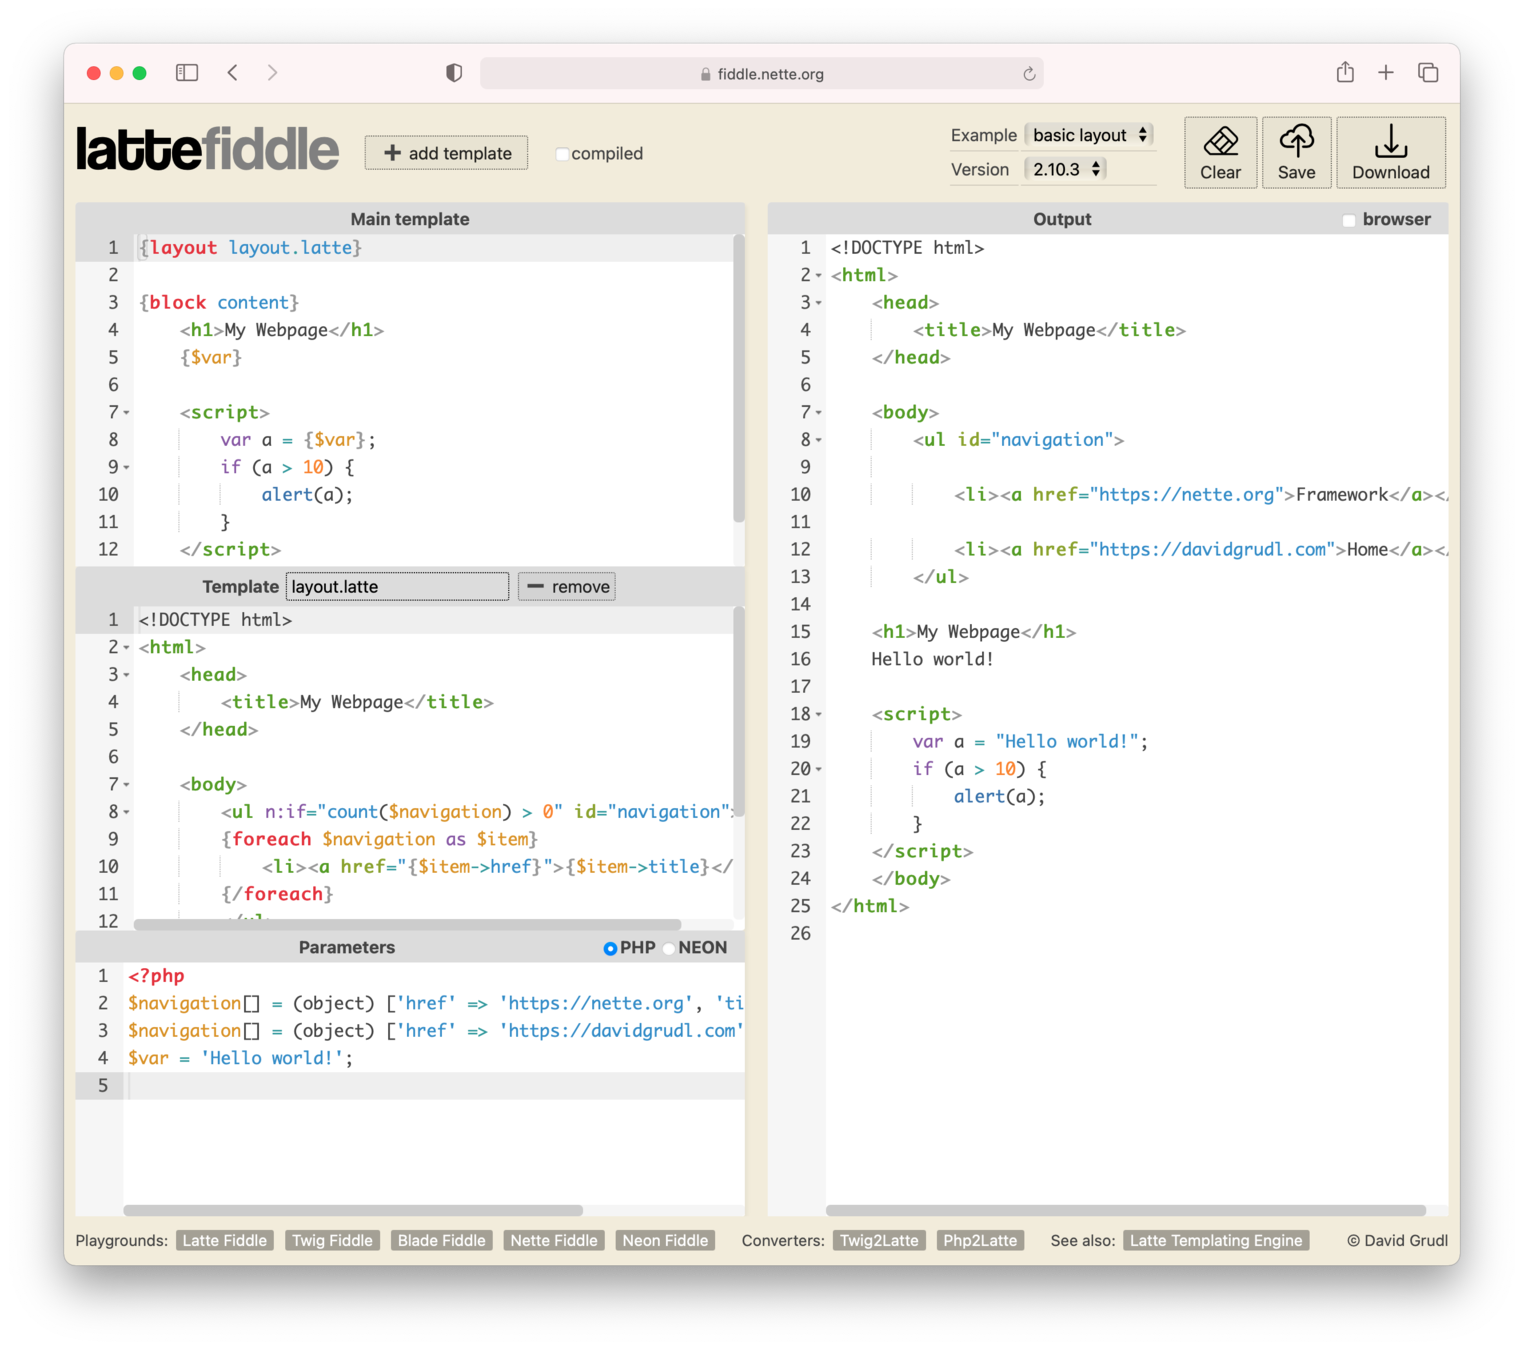The height and width of the screenshot is (1350, 1524).
Task: Click the fiddle.nette.org address bar
Action: [762, 73]
